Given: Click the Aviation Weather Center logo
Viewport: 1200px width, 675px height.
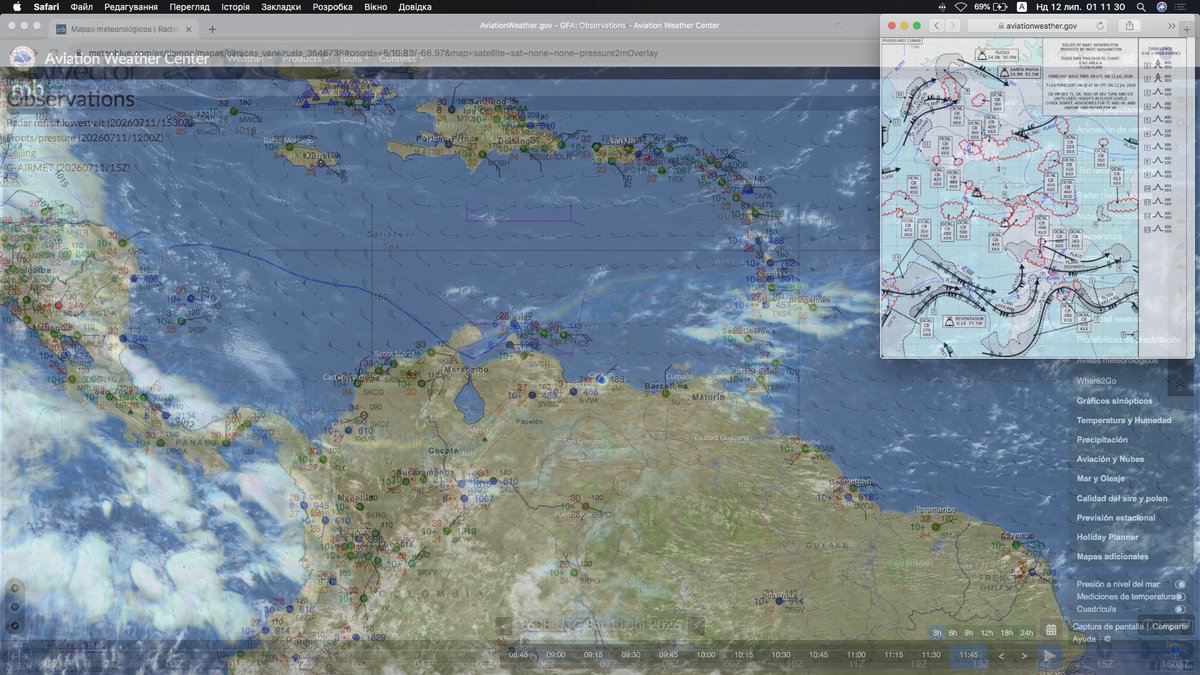Looking at the screenshot, I should [x=23, y=57].
